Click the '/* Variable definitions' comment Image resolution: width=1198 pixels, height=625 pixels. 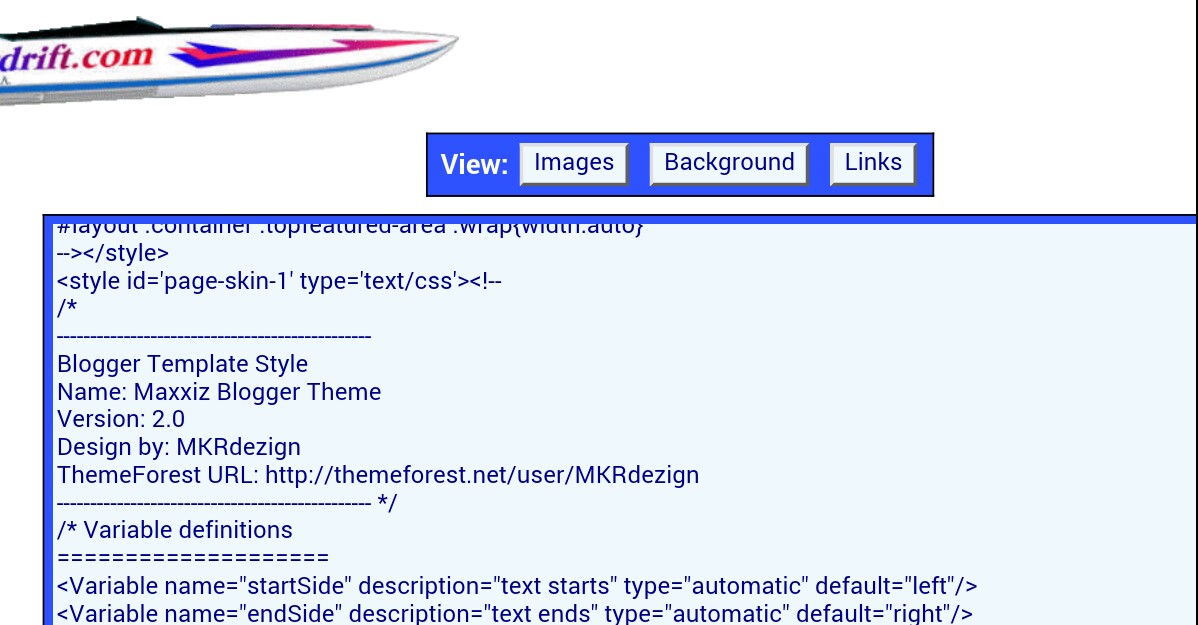coord(175,530)
